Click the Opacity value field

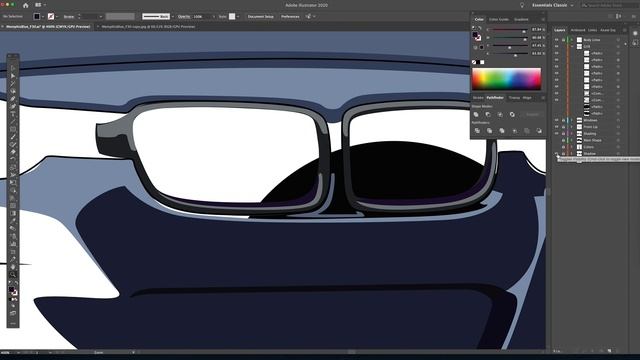pyautogui.click(x=201, y=17)
